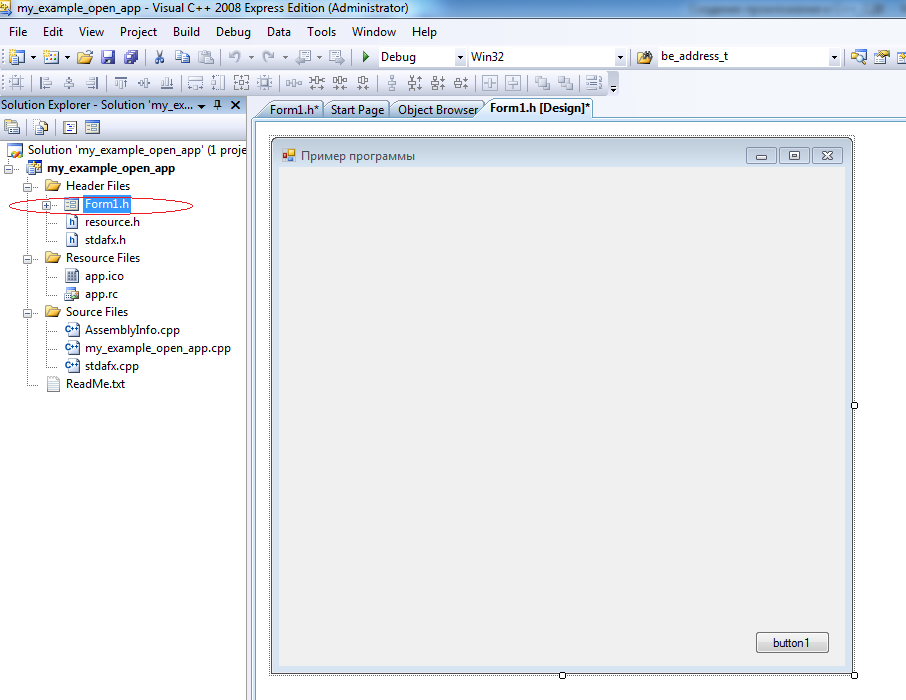This screenshot has width=906, height=700.
Task: Click View Designer icon in Solution Explorer
Action: coord(92,127)
